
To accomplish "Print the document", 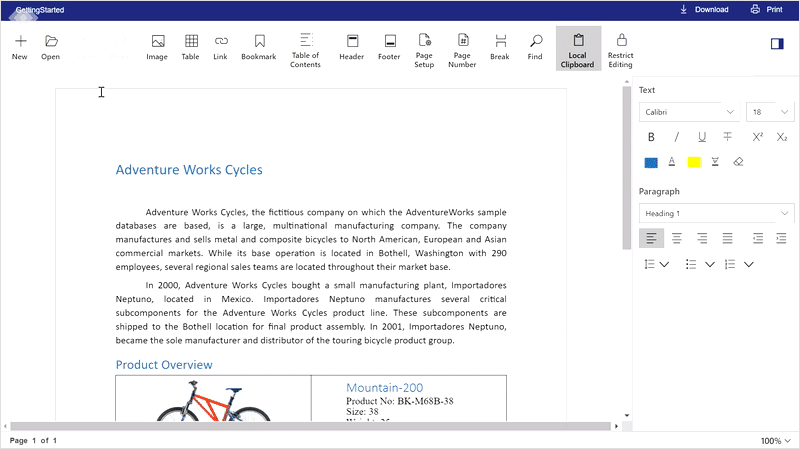I will tap(766, 10).
